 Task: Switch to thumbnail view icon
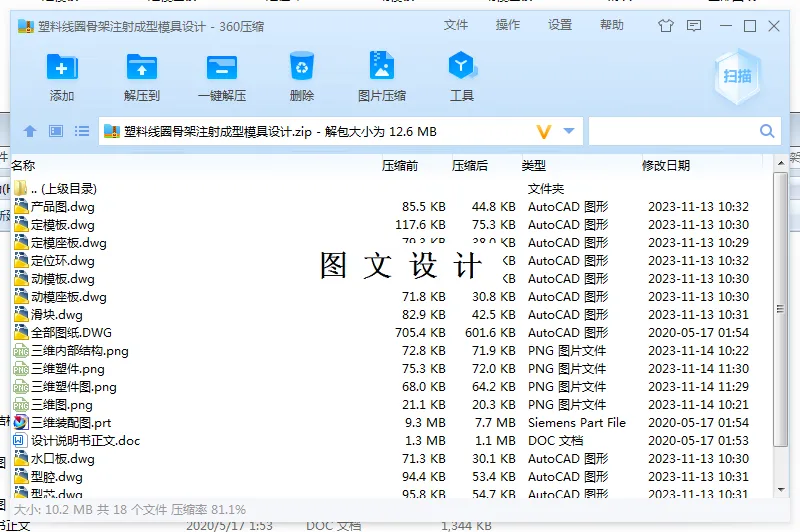pos(56,131)
